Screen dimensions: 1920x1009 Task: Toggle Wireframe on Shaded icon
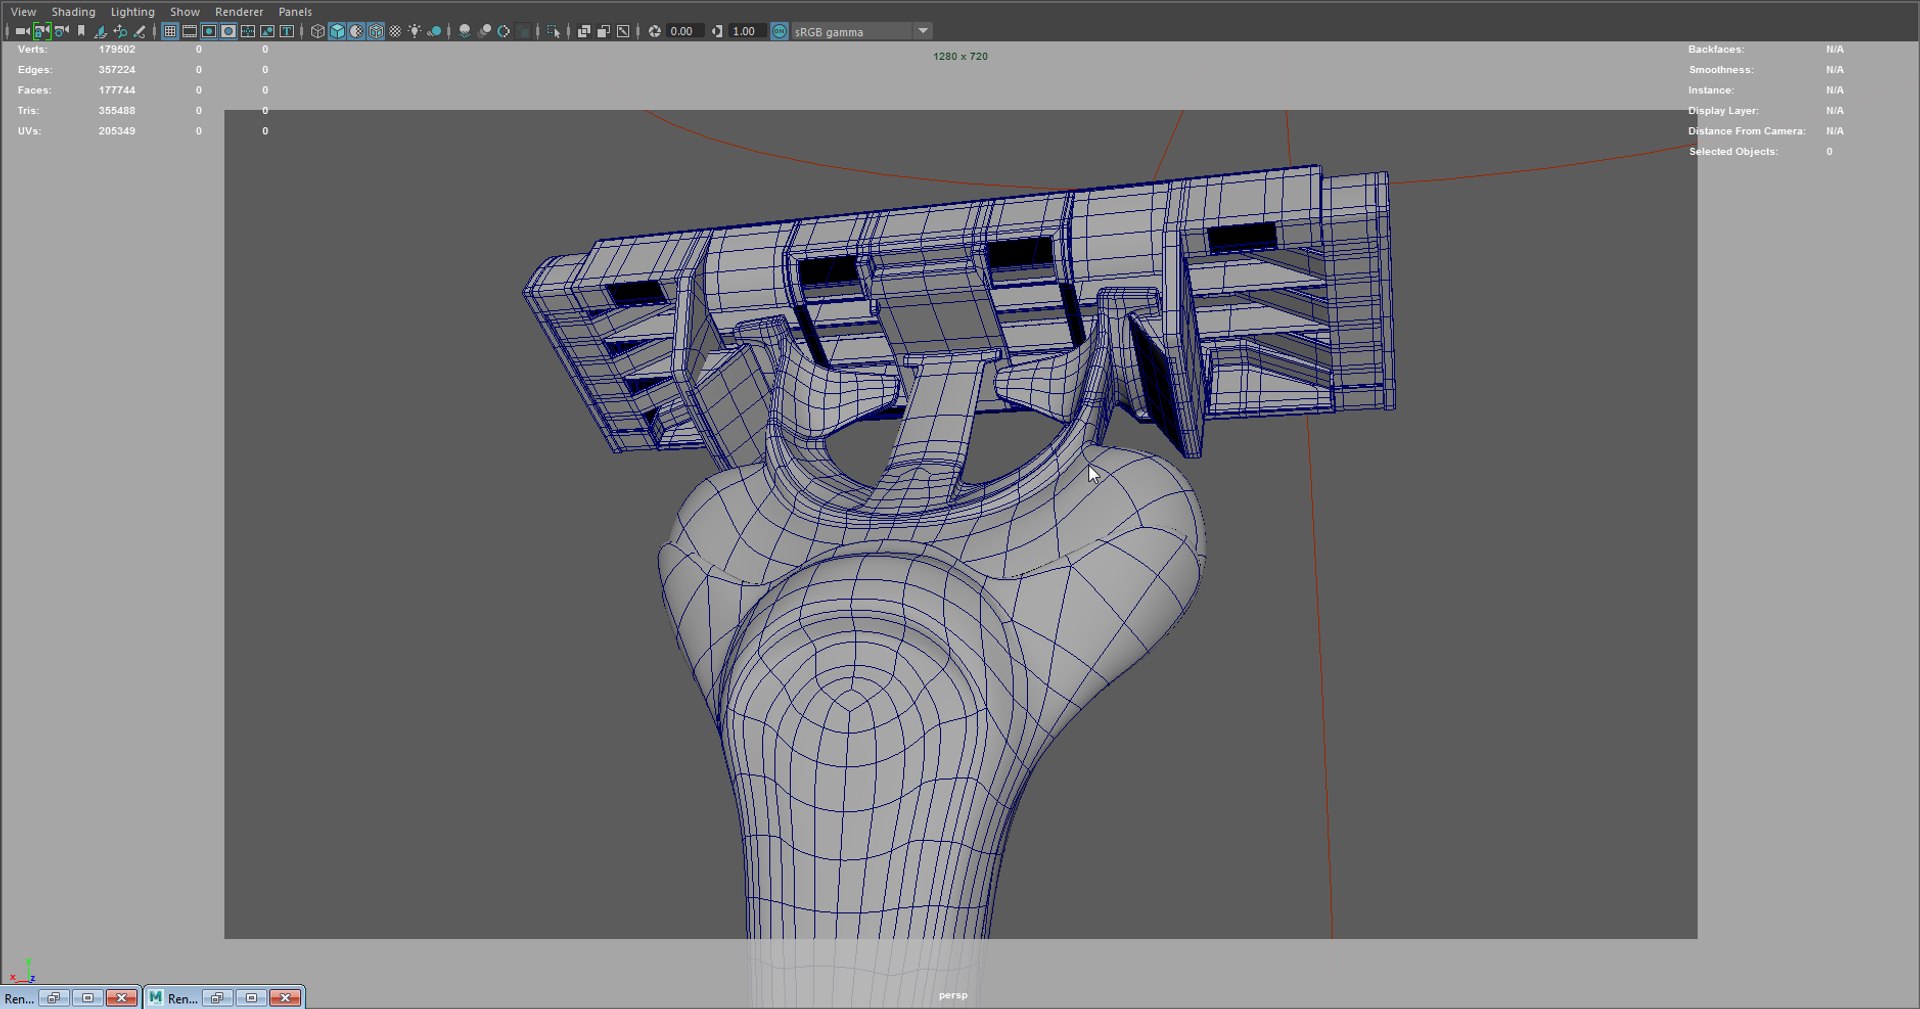(376, 31)
